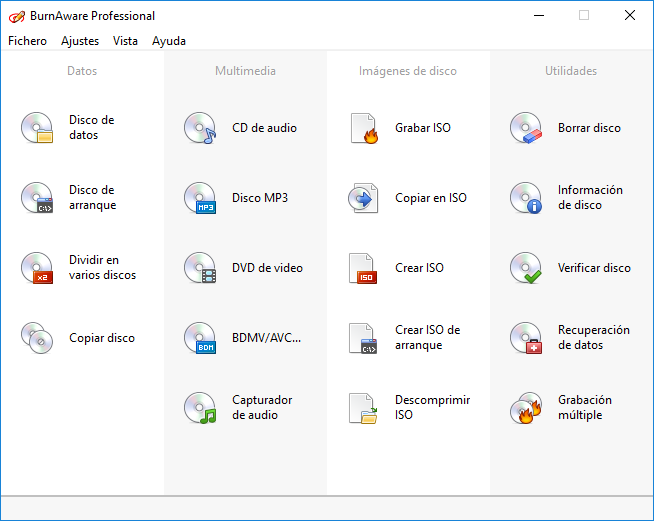Click the 'Descomprimir ISO' text
The width and height of the screenshot is (654, 521).
click(433, 408)
